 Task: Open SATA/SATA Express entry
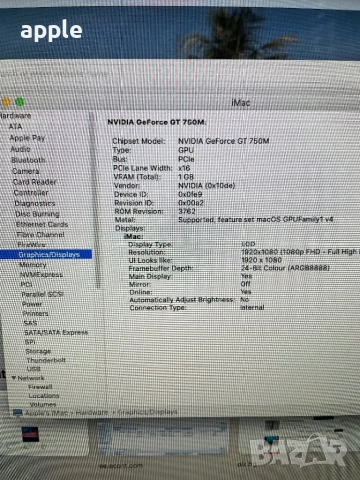(56, 332)
